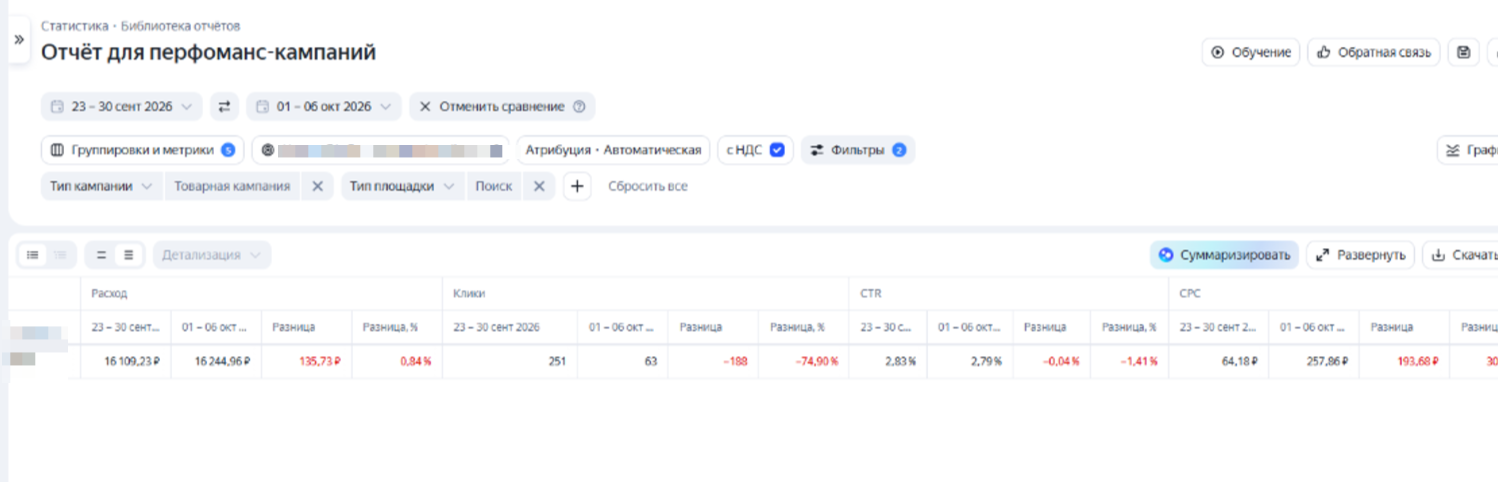This screenshot has width=1498, height=482.
Task: Click the Суммаризировать button
Action: (x=1224, y=255)
